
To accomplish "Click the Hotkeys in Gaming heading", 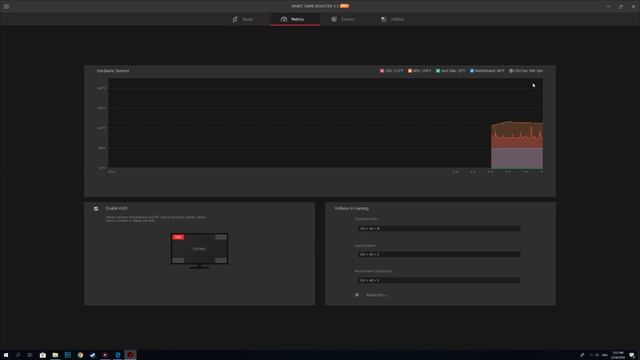I will 351,208.
